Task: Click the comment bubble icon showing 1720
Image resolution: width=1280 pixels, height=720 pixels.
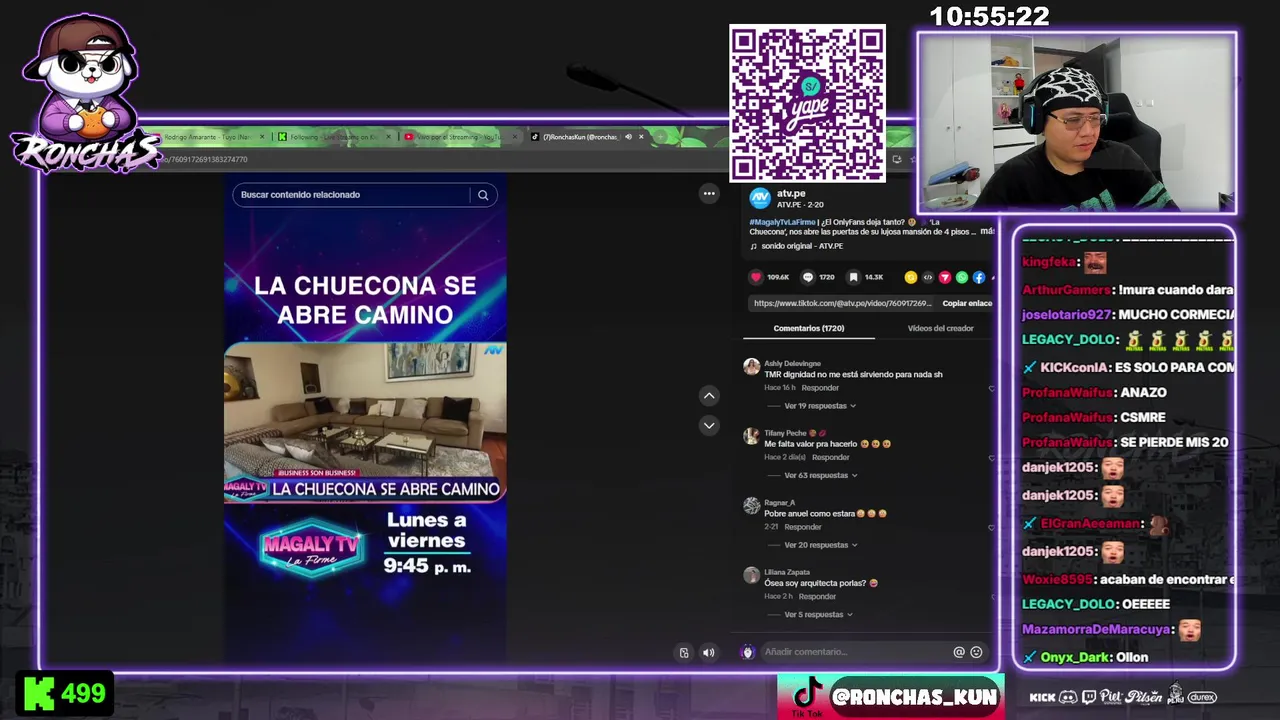Action: click(808, 277)
